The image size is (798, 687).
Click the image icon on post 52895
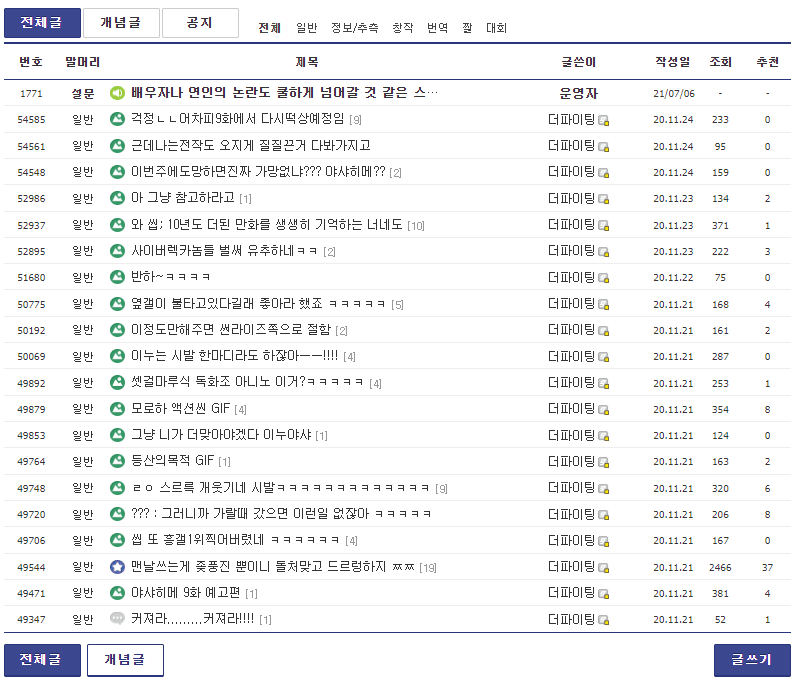coord(118,251)
